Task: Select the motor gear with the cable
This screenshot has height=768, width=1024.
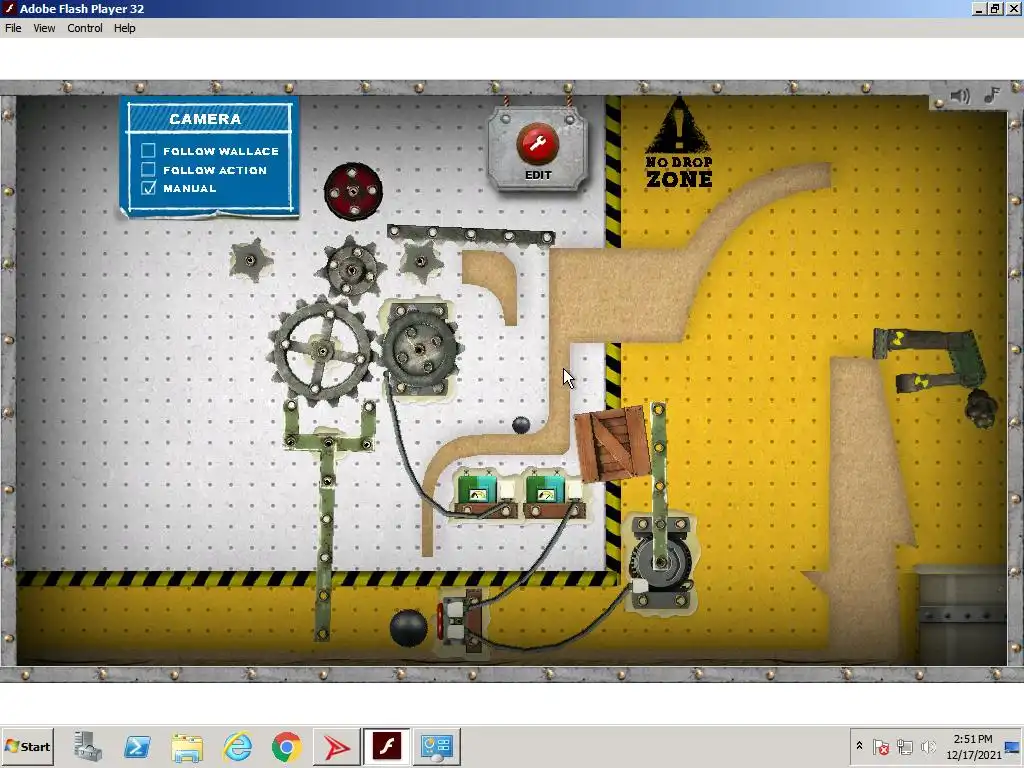Action: point(419,349)
